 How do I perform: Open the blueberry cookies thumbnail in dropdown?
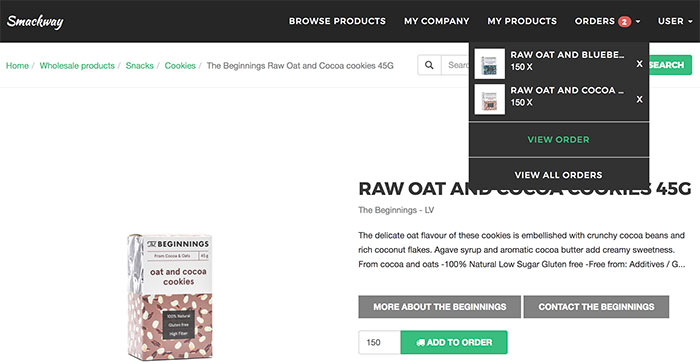(489, 64)
